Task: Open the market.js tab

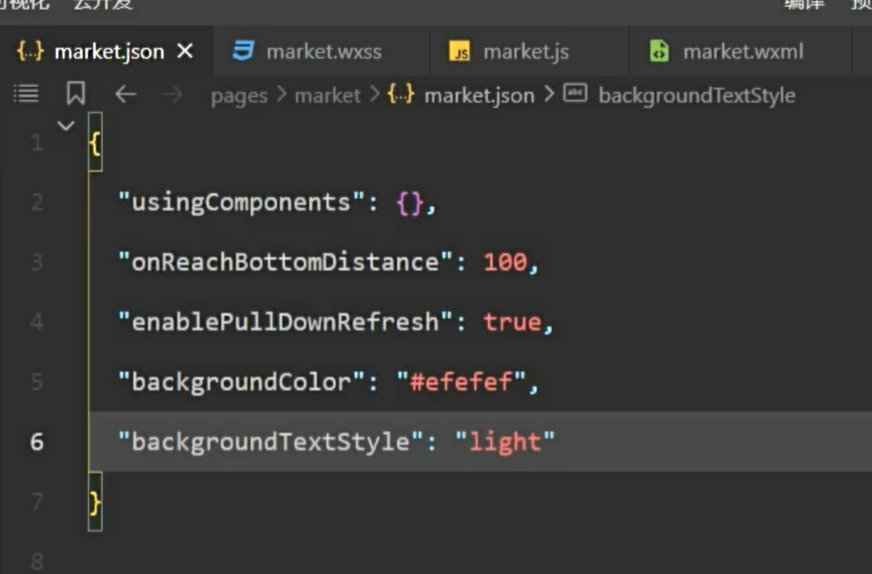Action: [x=526, y=52]
